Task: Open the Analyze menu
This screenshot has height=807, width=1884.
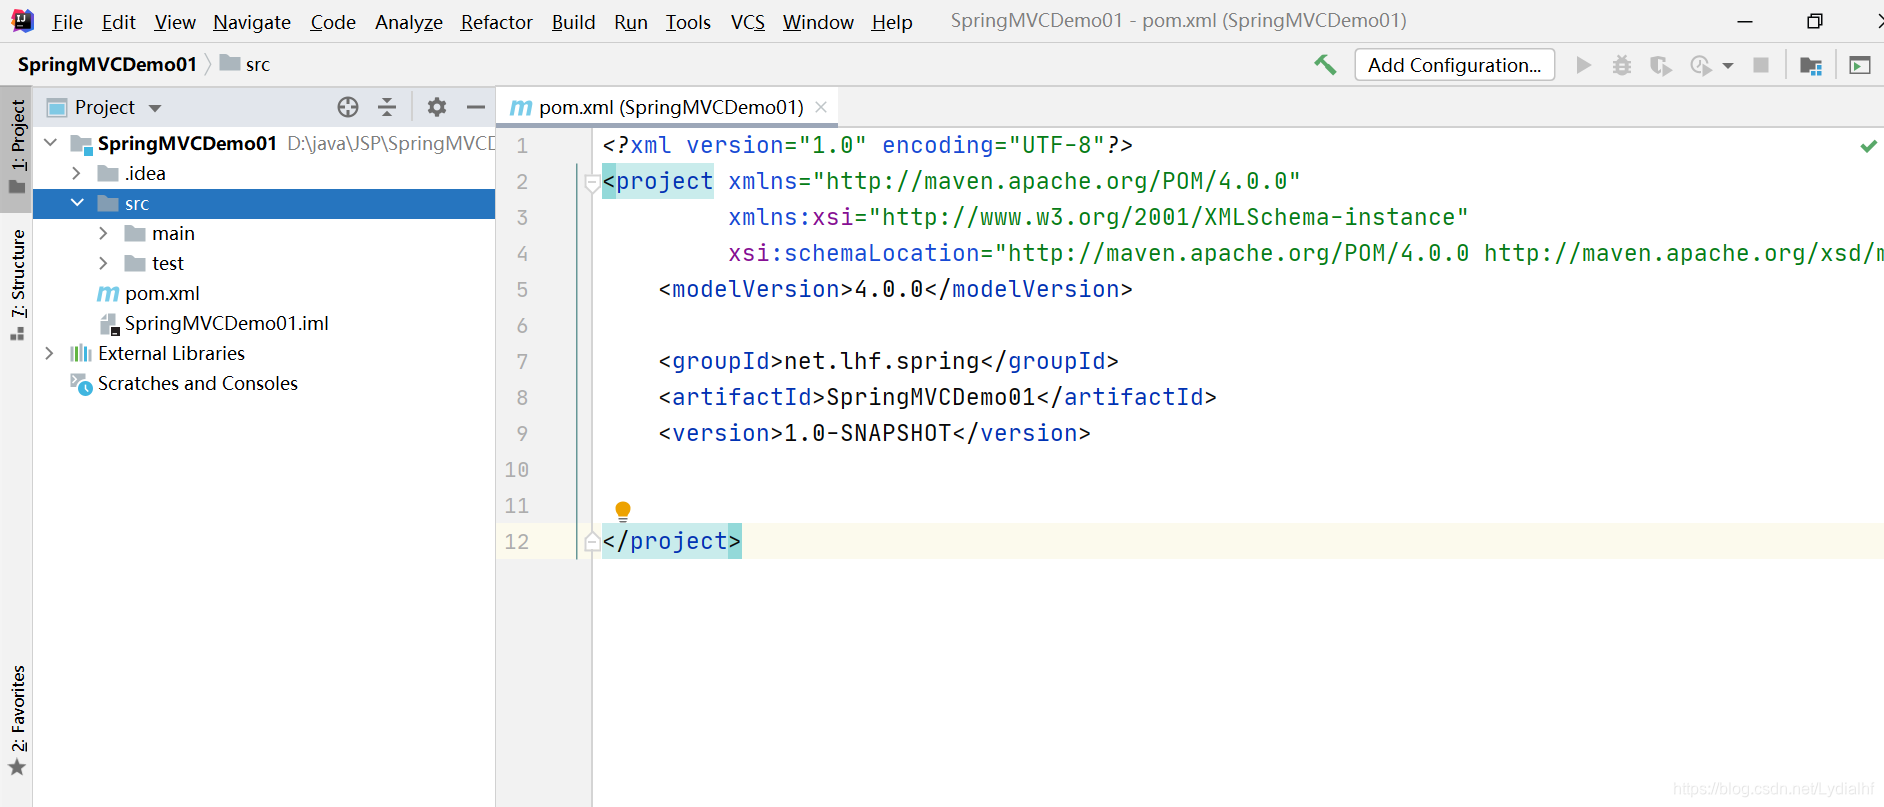Action: (409, 22)
